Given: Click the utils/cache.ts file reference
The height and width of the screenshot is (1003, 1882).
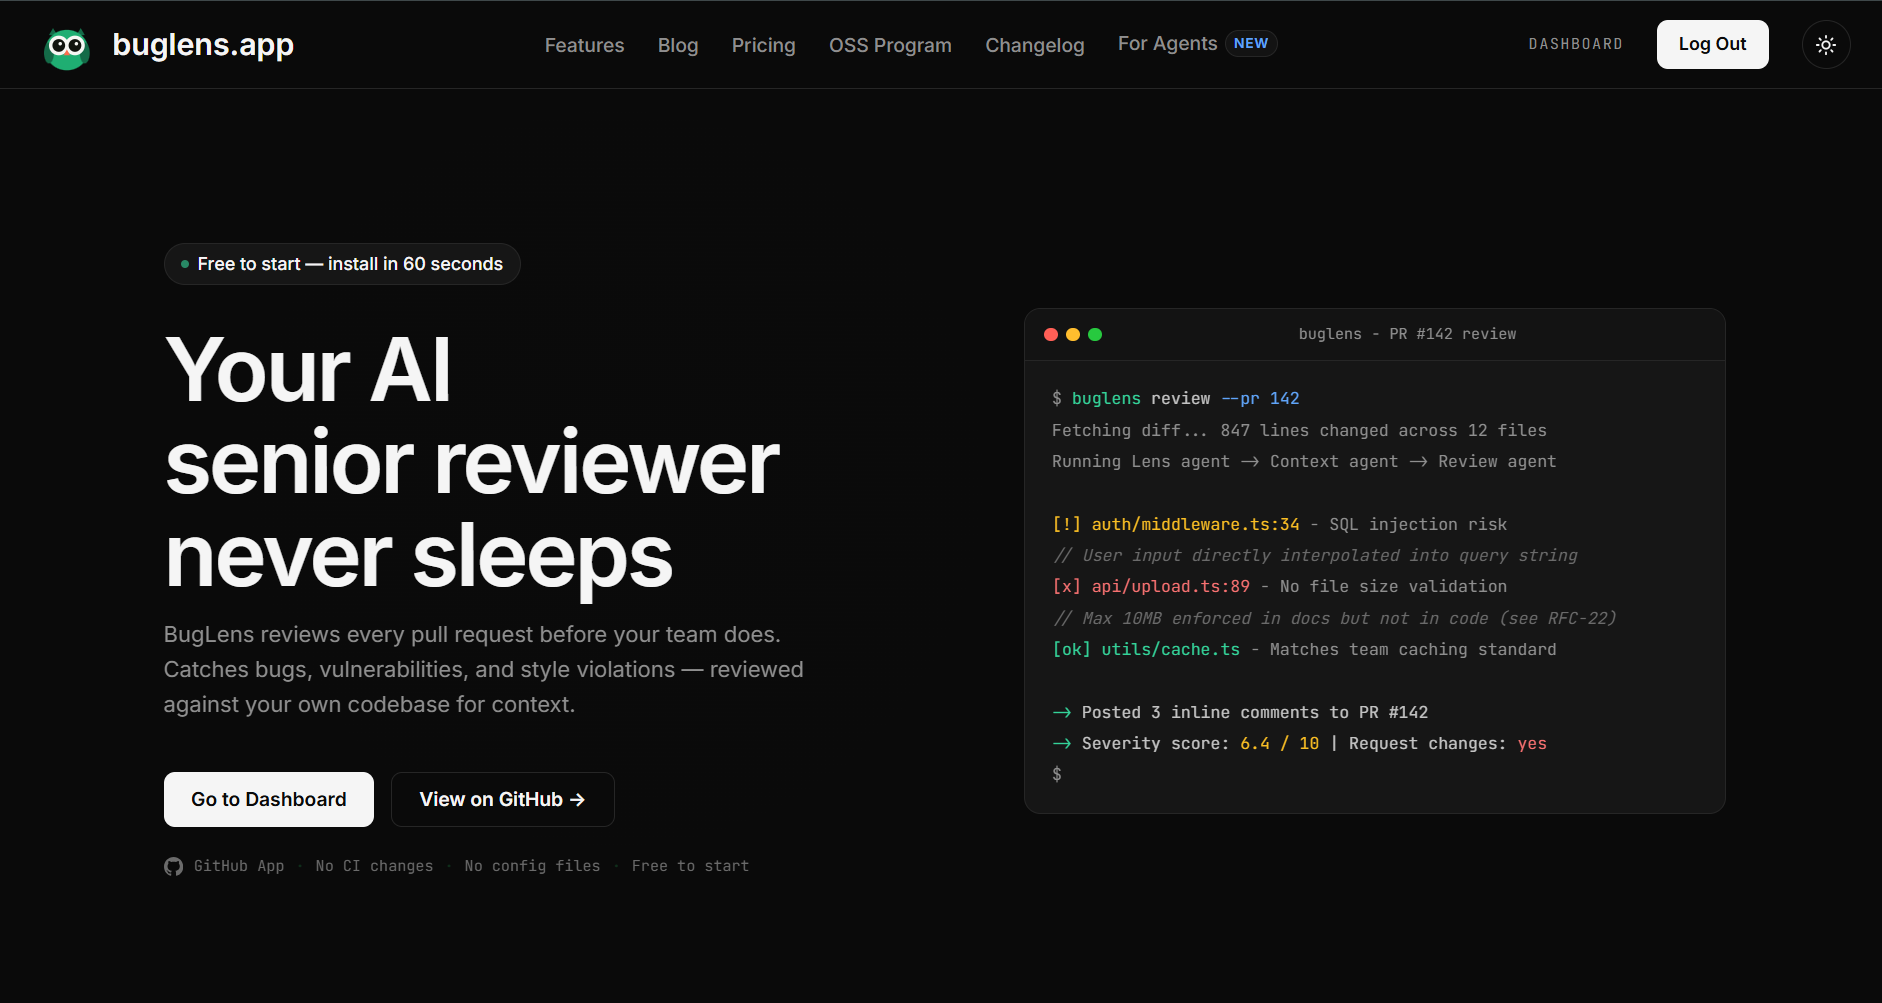Looking at the screenshot, I should (x=1171, y=650).
